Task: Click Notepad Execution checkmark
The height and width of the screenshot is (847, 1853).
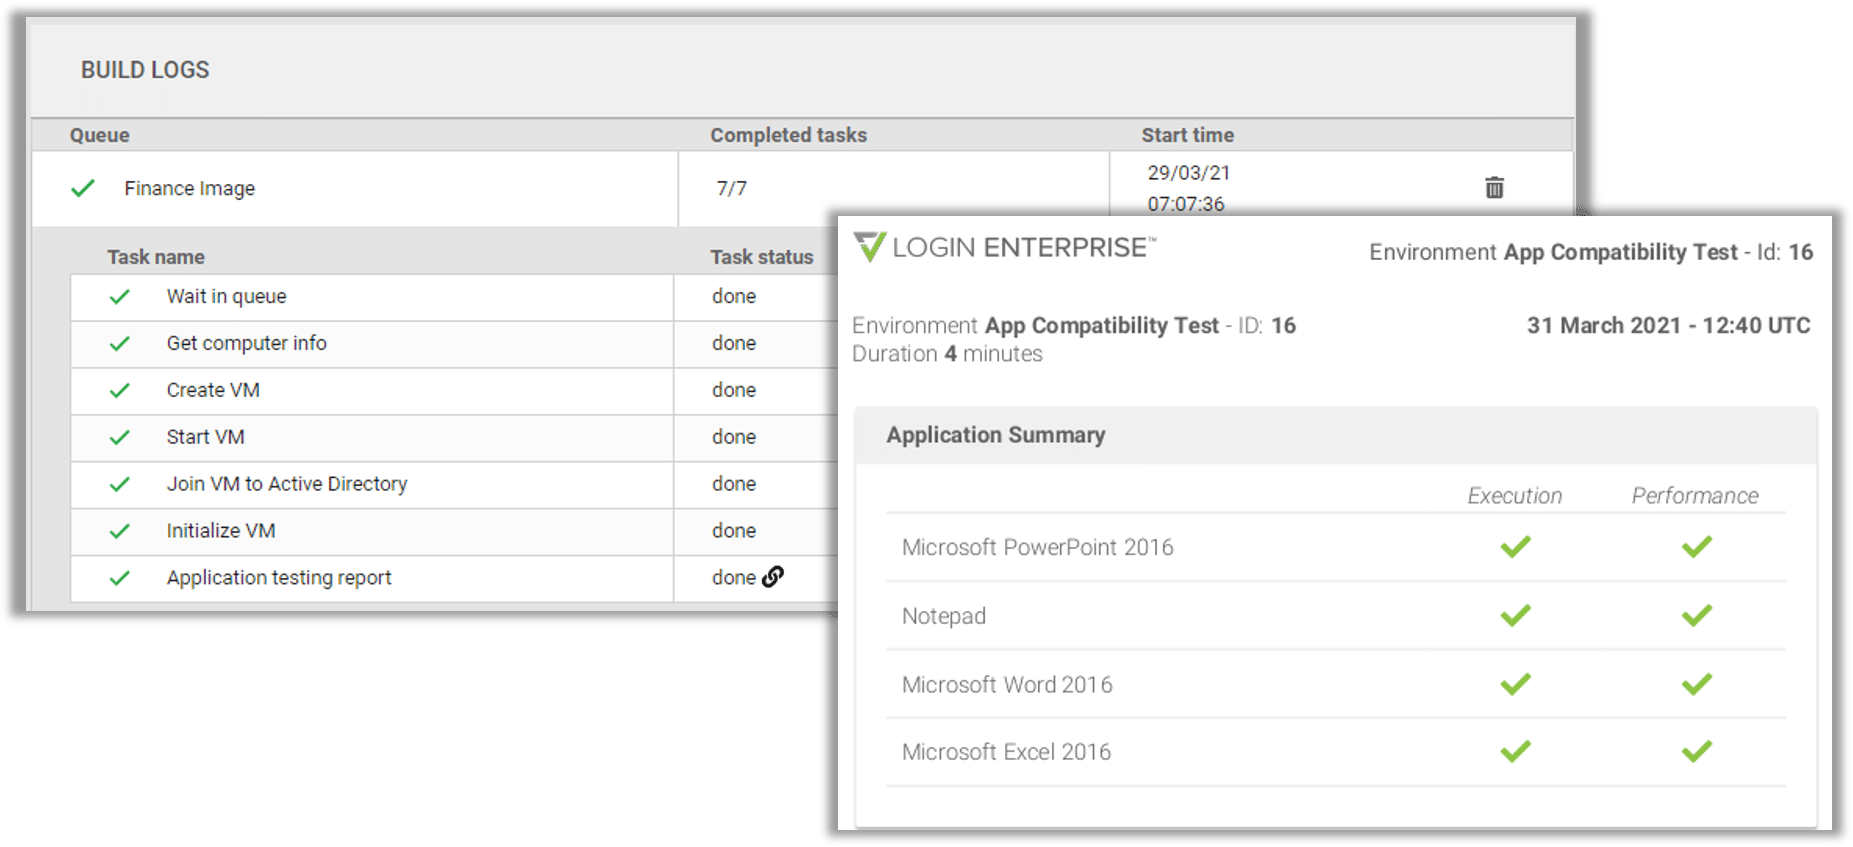Action: [x=1516, y=615]
